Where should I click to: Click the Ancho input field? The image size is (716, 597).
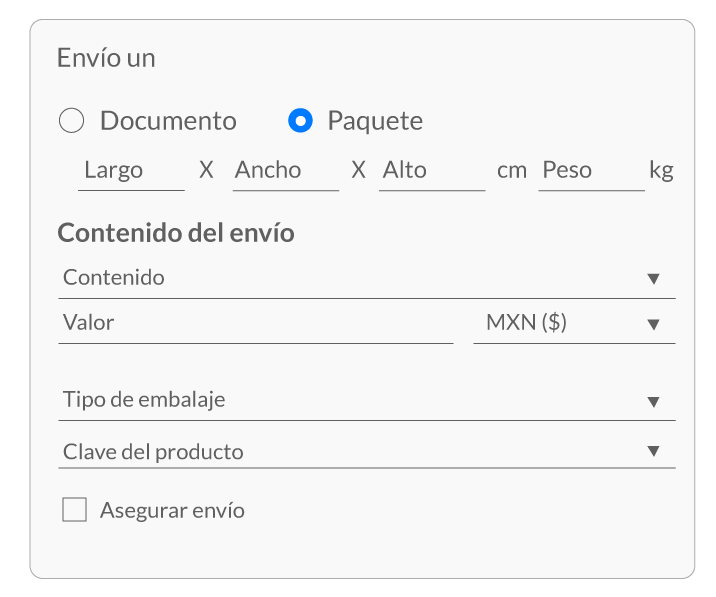[x=286, y=171]
